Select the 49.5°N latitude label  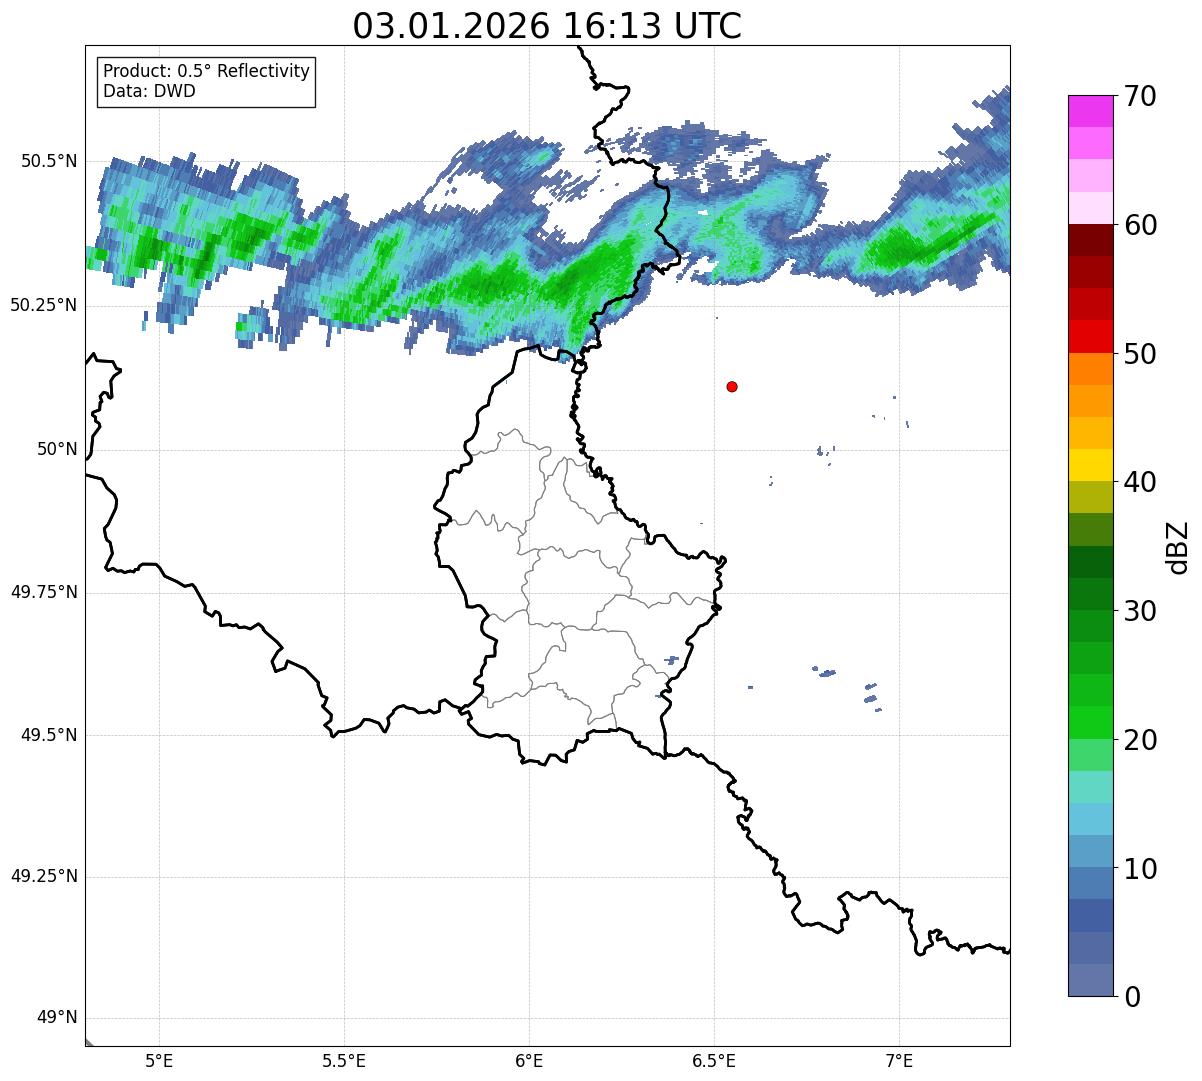click(x=48, y=735)
